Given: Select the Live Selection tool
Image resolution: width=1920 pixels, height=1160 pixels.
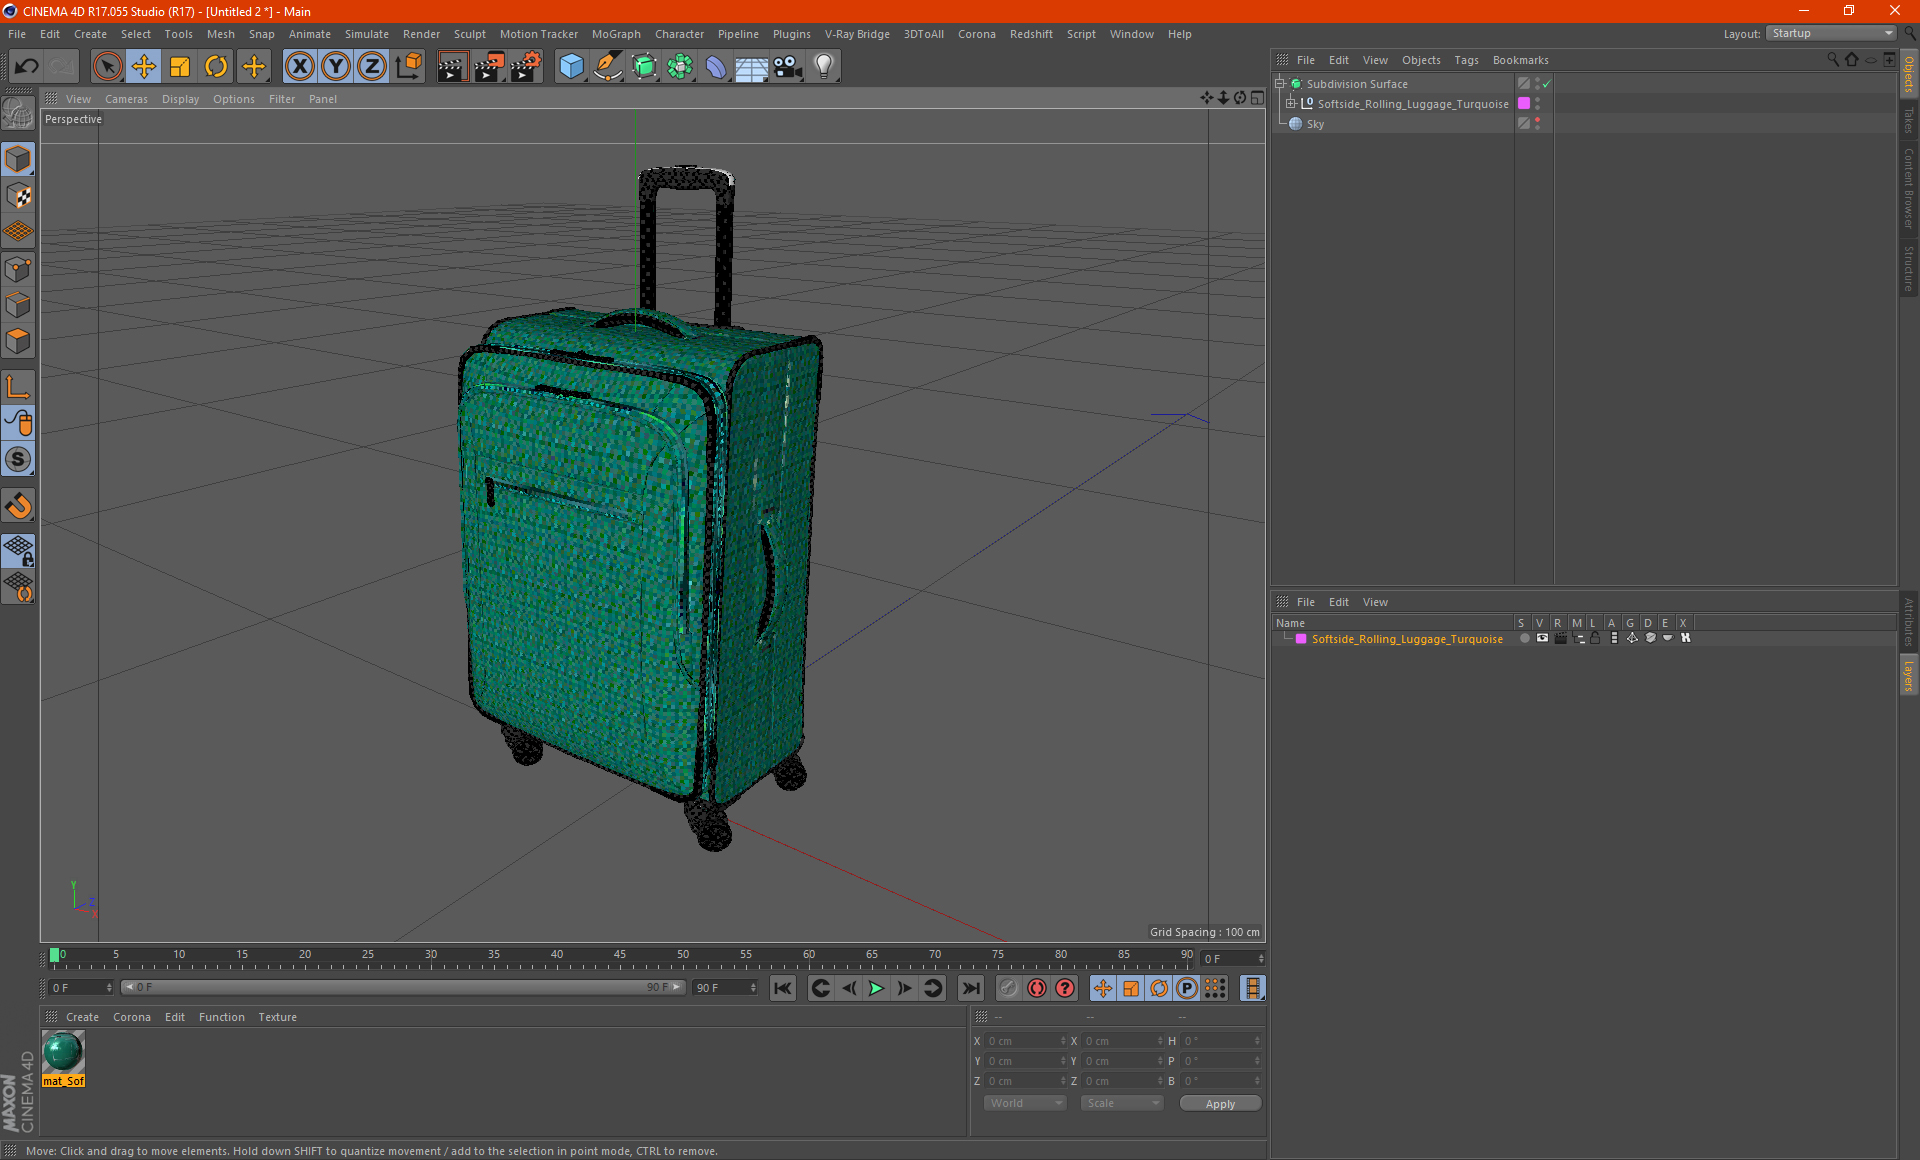Looking at the screenshot, I should 107,66.
